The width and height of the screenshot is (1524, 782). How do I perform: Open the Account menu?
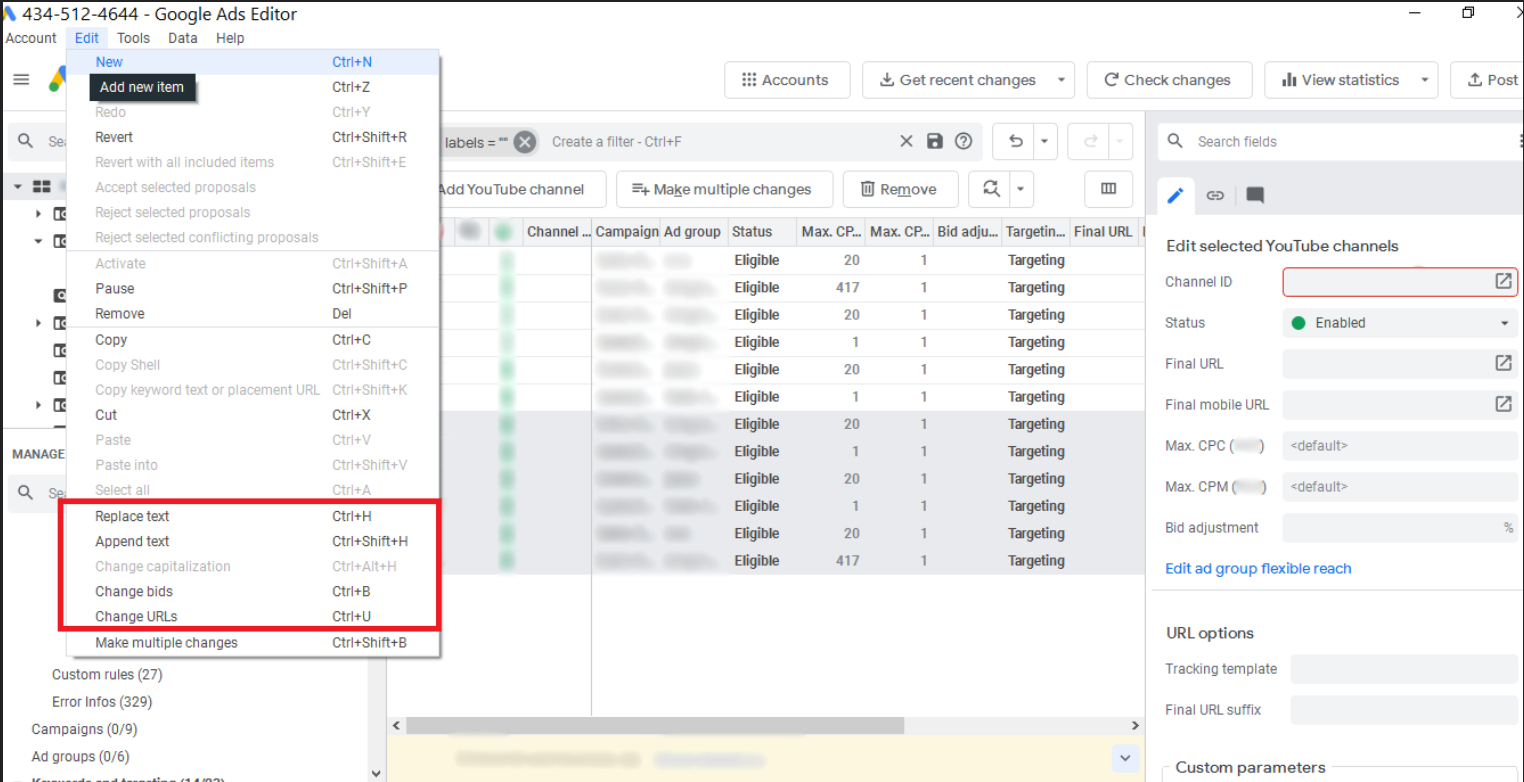pyautogui.click(x=31, y=38)
